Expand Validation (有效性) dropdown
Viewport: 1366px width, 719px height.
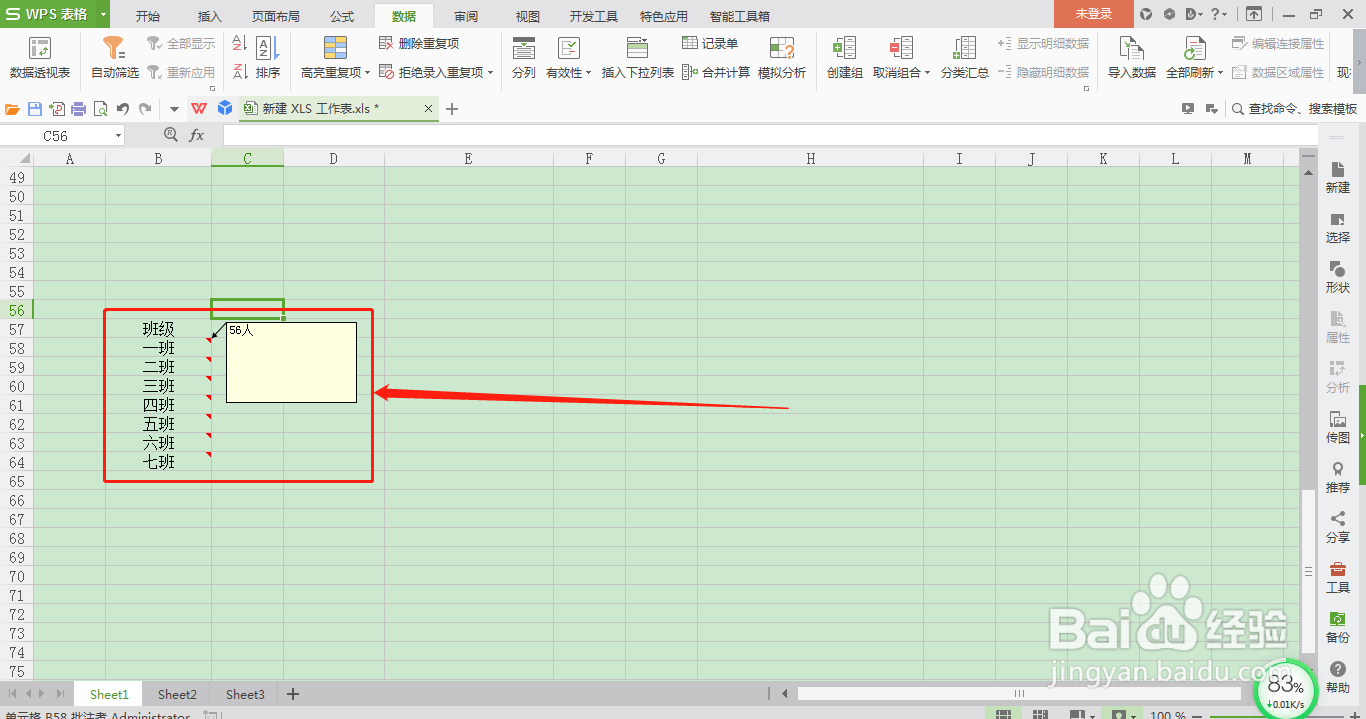point(588,73)
